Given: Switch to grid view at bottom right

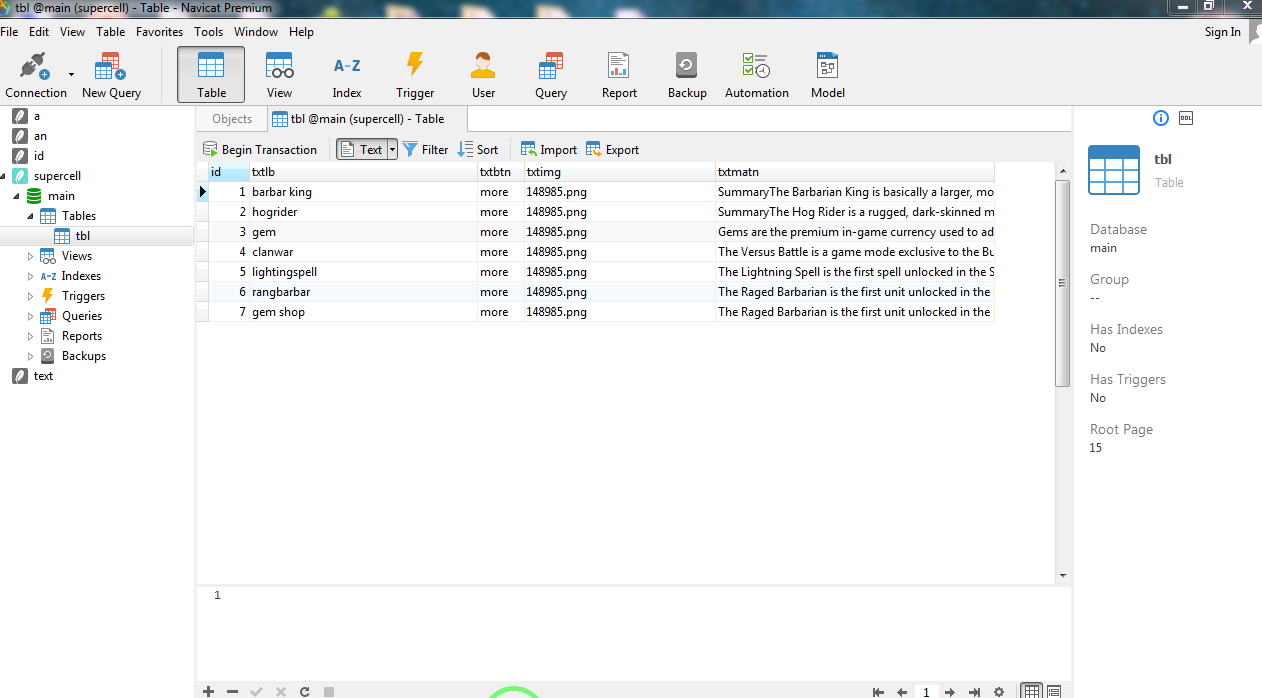Looking at the screenshot, I should pyautogui.click(x=1031, y=691).
